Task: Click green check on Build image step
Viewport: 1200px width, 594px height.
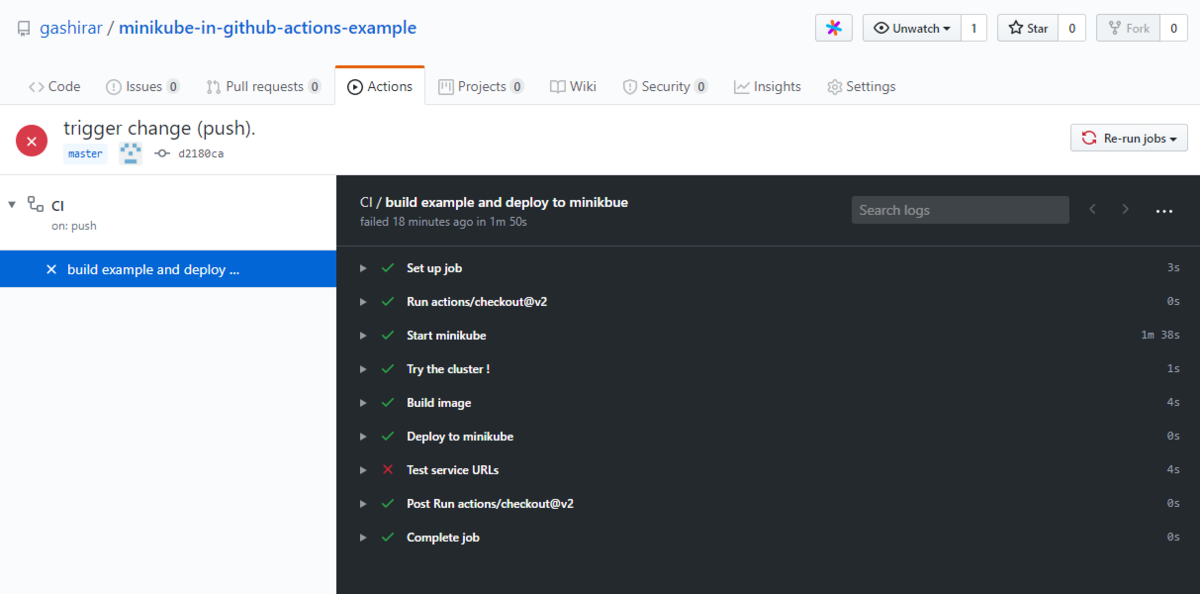Action: point(388,402)
